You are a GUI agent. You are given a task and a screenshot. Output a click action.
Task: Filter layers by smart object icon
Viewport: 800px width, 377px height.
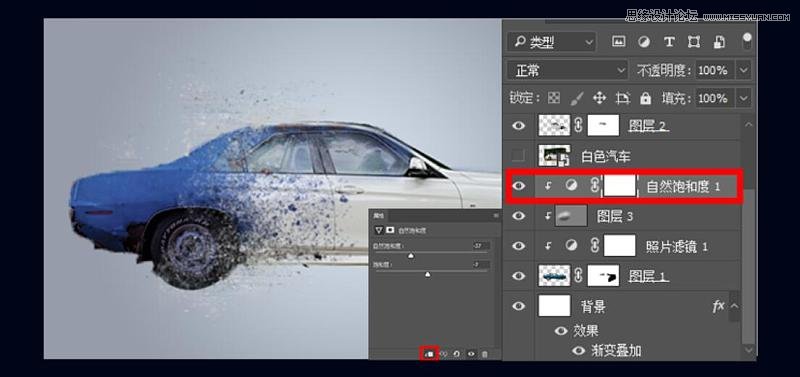(x=719, y=42)
